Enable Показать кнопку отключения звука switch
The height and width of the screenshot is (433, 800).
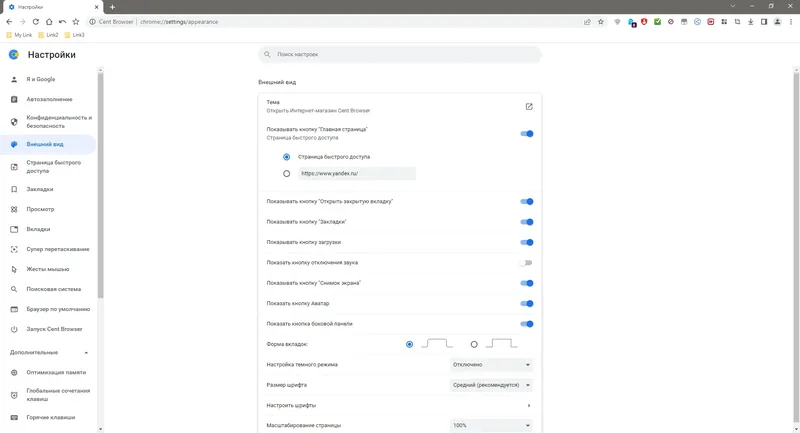(x=526, y=263)
